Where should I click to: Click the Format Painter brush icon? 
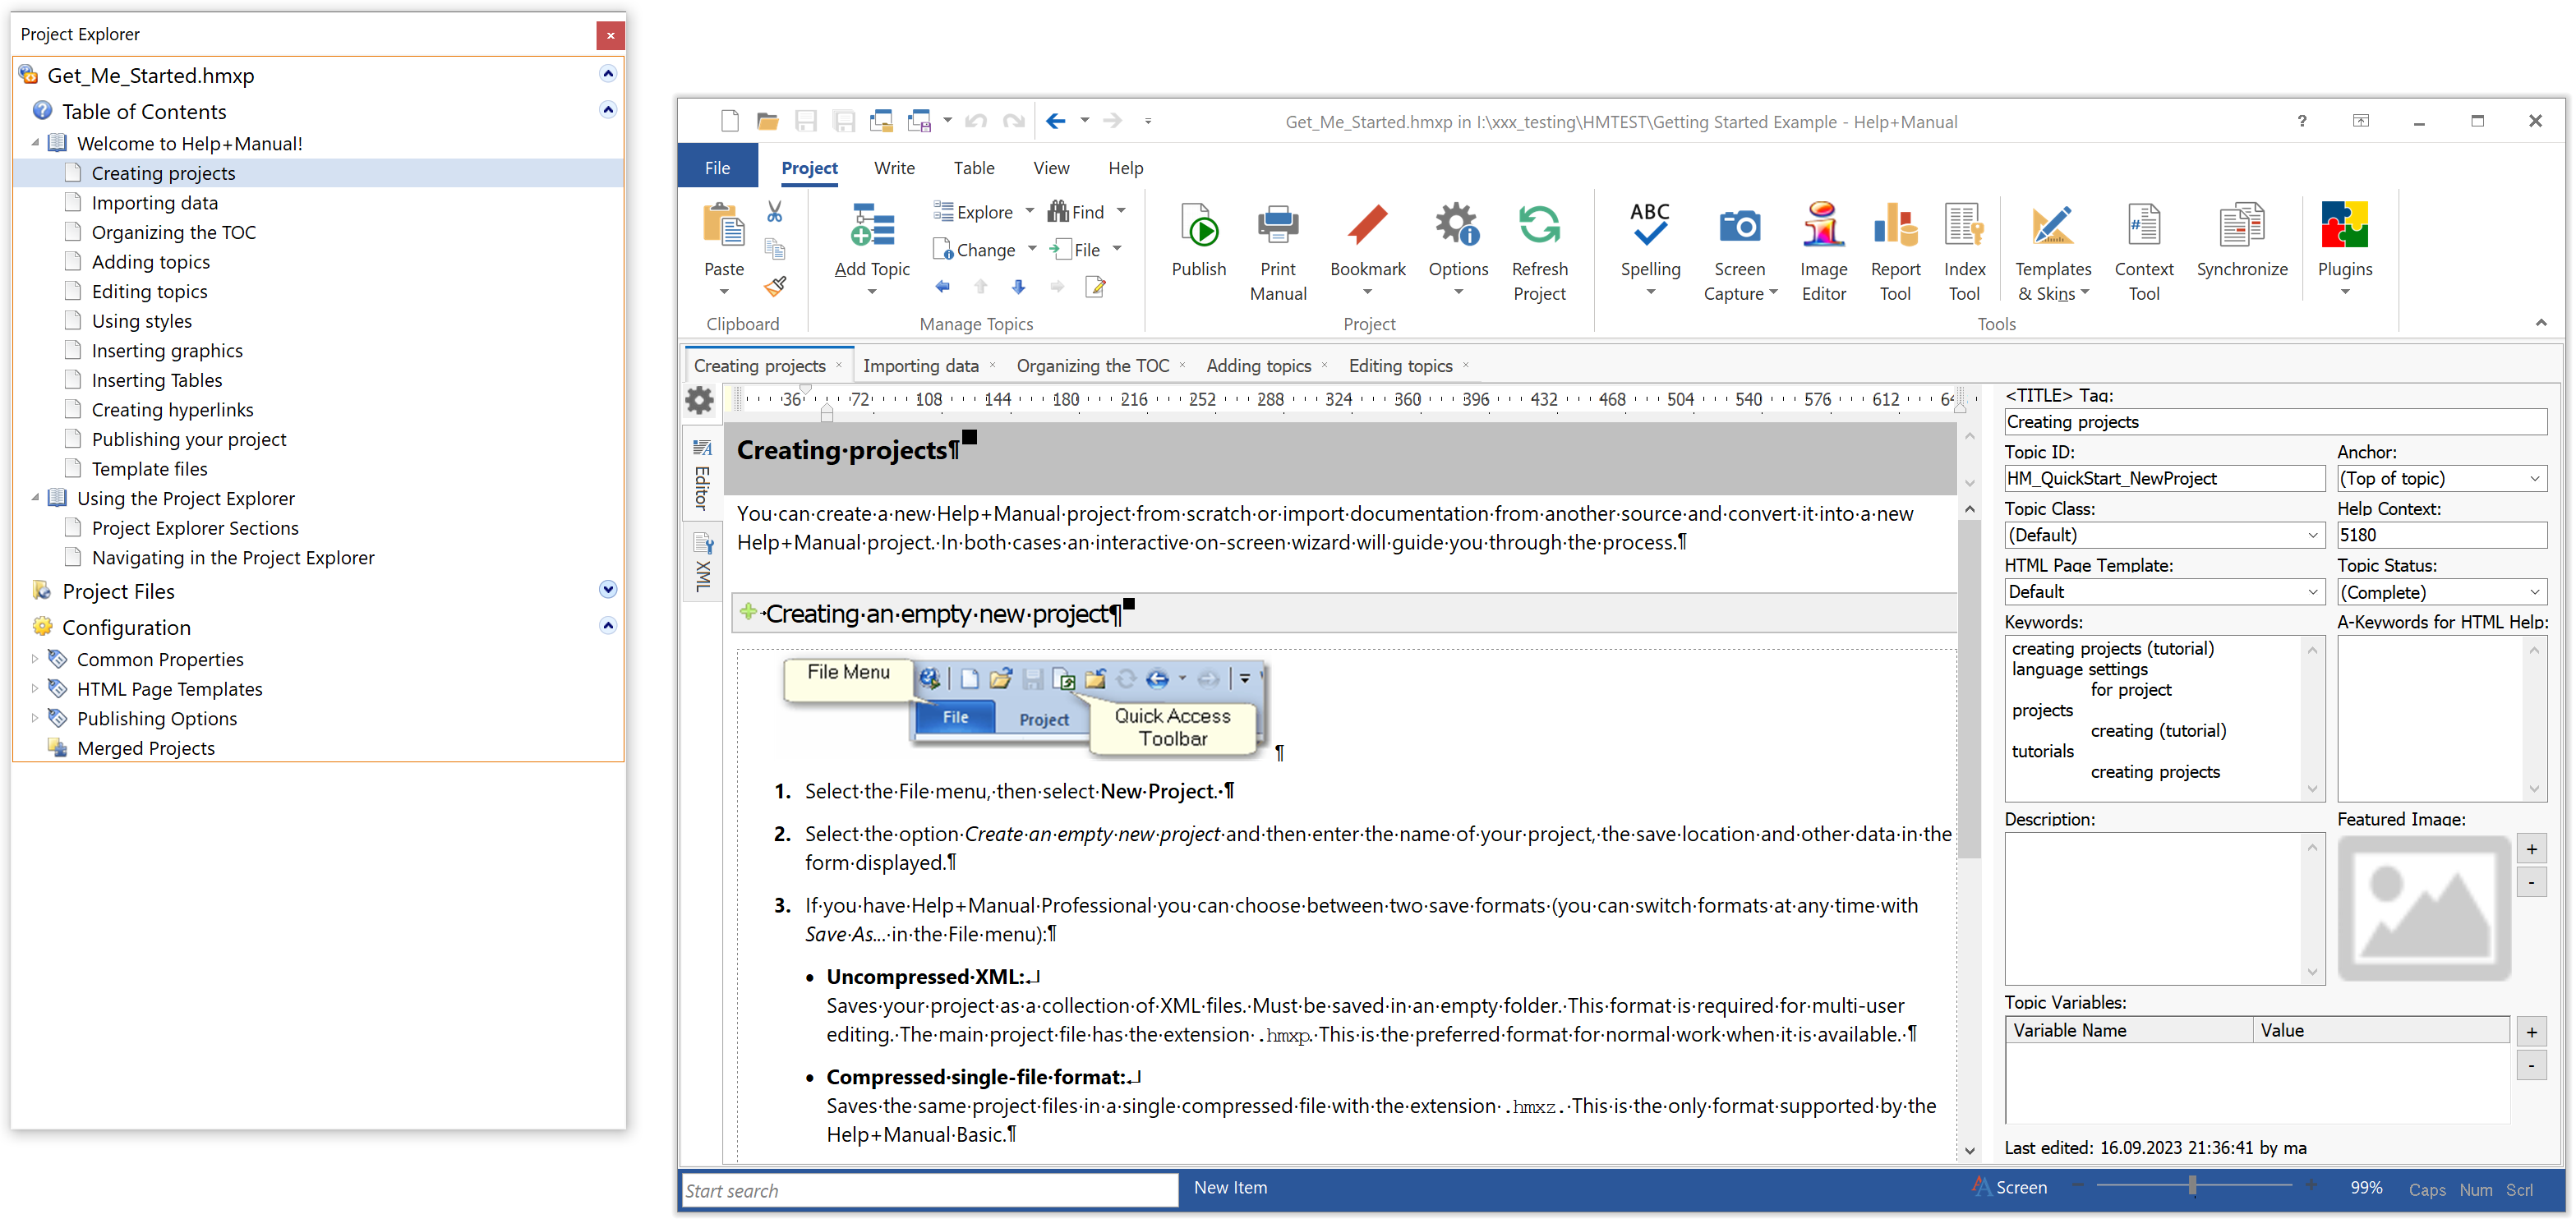(775, 287)
